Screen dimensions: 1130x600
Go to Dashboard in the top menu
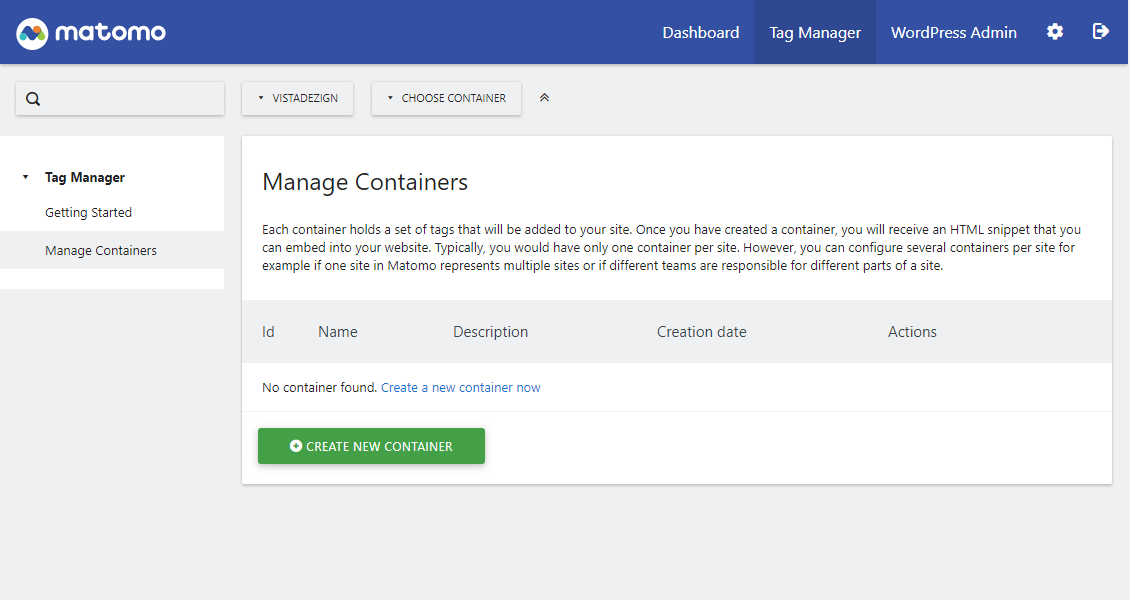click(x=700, y=32)
